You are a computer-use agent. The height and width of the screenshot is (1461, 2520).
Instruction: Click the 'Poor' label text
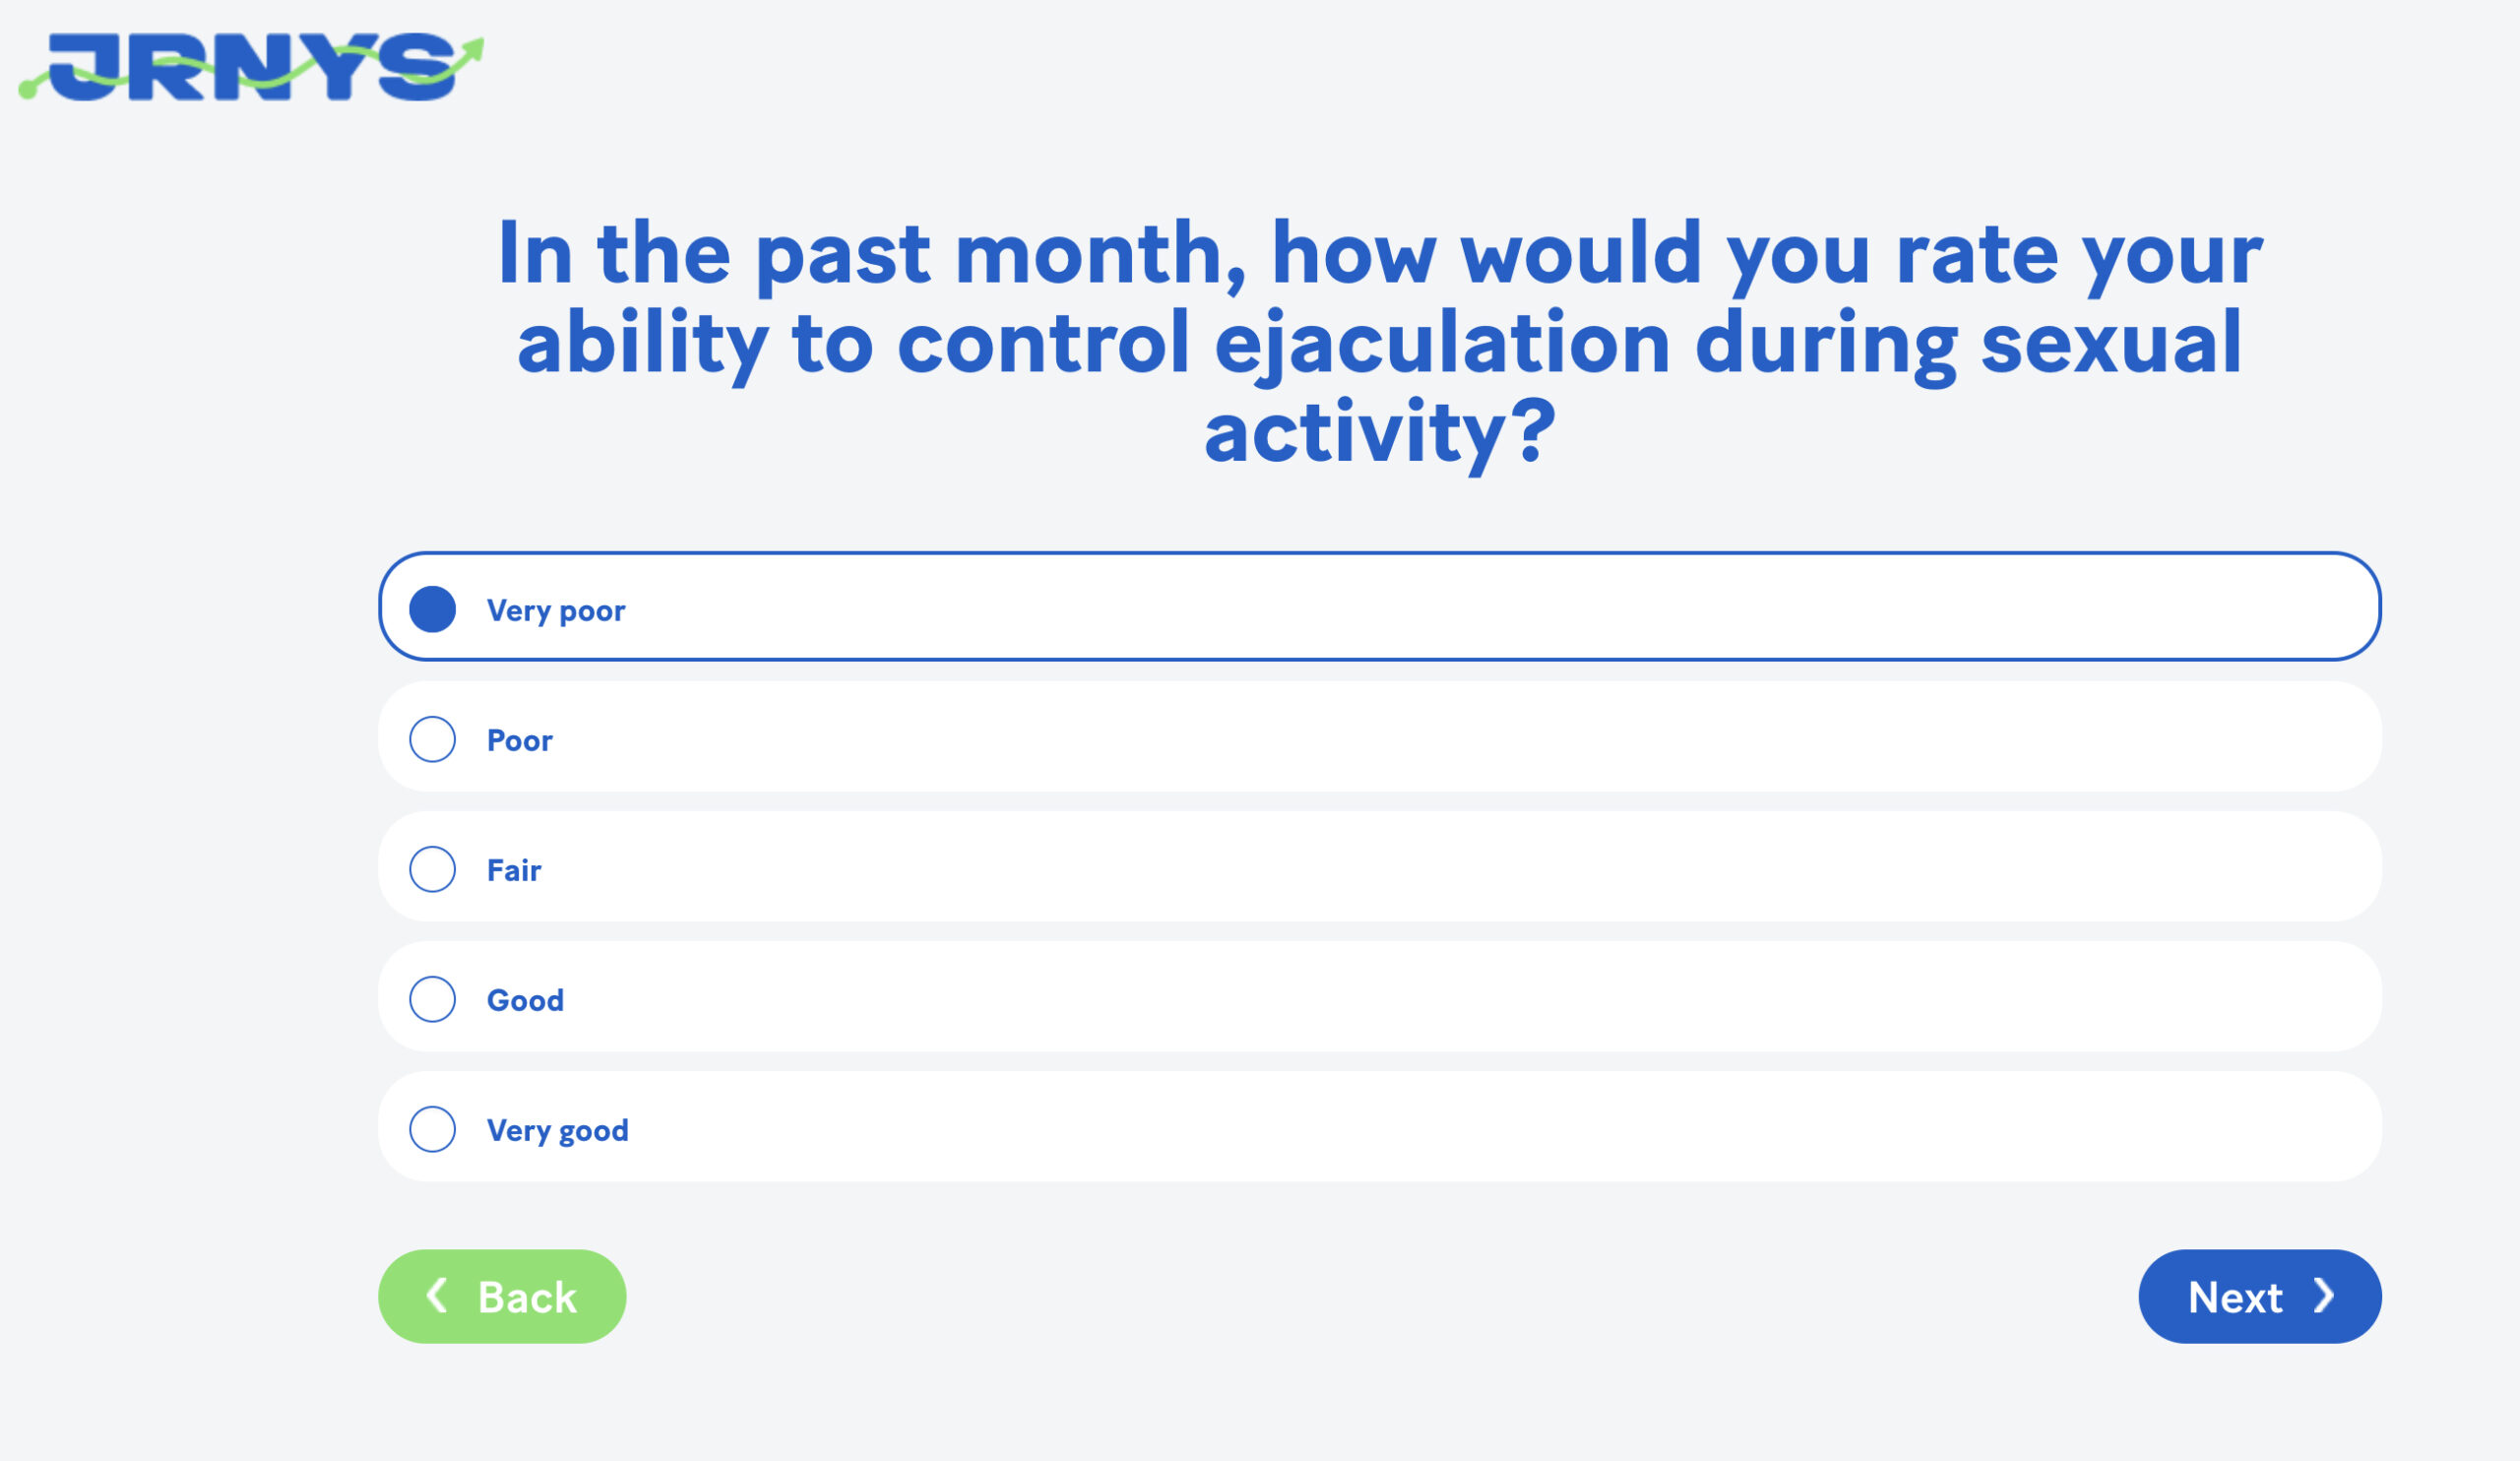pos(519,740)
